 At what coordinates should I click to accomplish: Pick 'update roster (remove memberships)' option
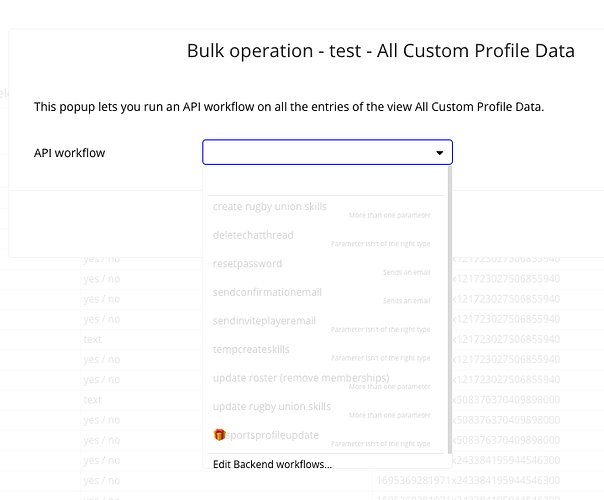tap(301, 378)
